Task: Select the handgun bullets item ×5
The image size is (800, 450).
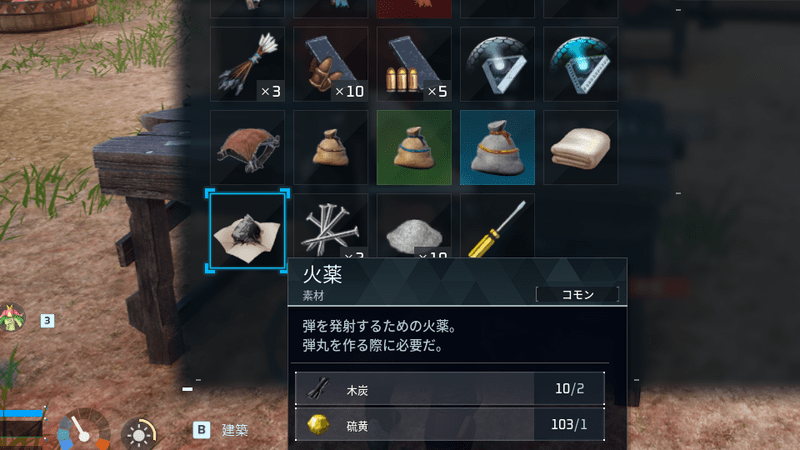Action: (x=414, y=64)
